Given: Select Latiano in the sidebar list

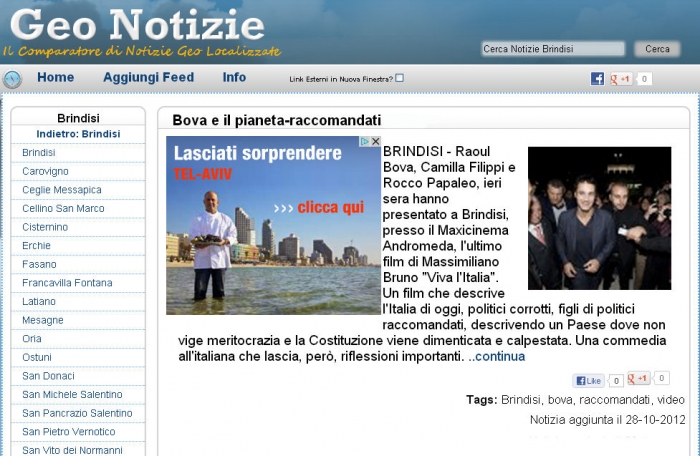Looking at the screenshot, I should (39, 301).
